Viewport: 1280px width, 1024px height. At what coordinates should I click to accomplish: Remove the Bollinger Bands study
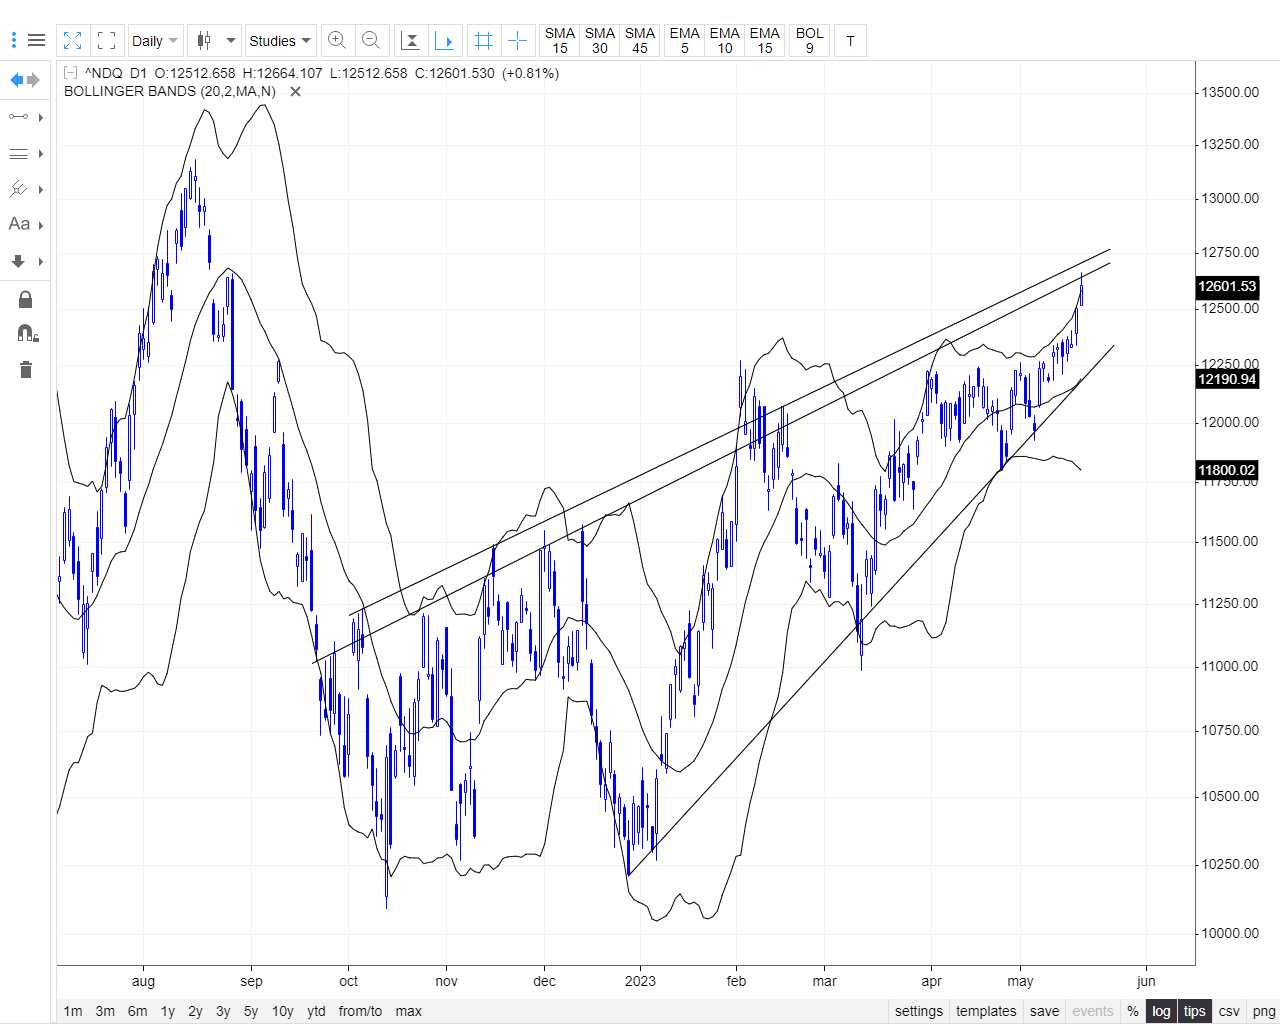(295, 91)
